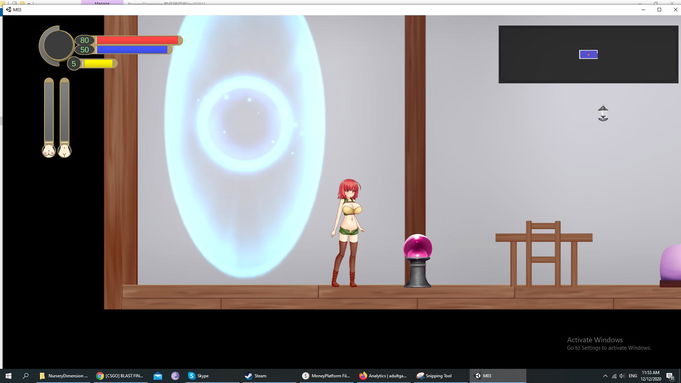Screen dimensions: 681x383
Task: Click the wooden chair at the table
Action: pyautogui.click(x=543, y=253)
